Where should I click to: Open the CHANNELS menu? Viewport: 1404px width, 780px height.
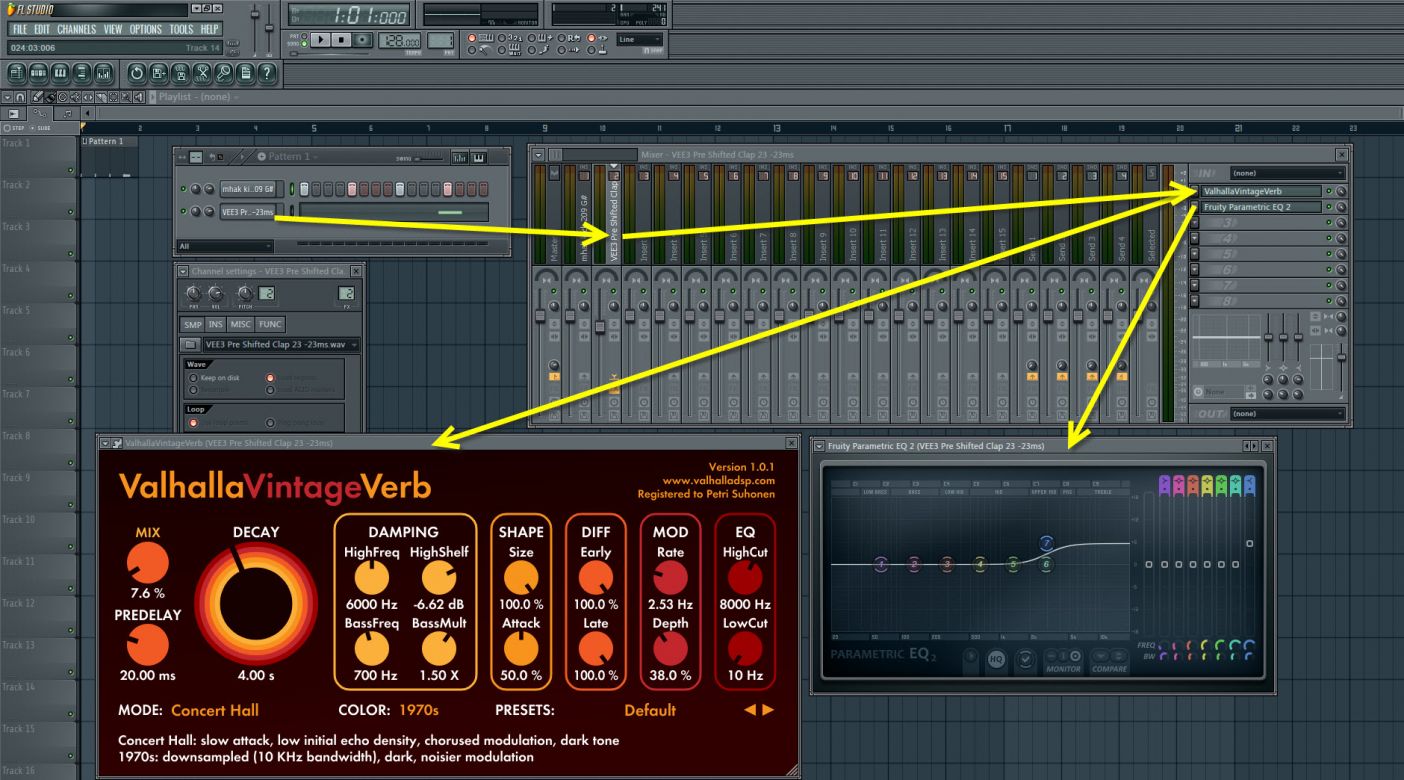click(x=76, y=29)
